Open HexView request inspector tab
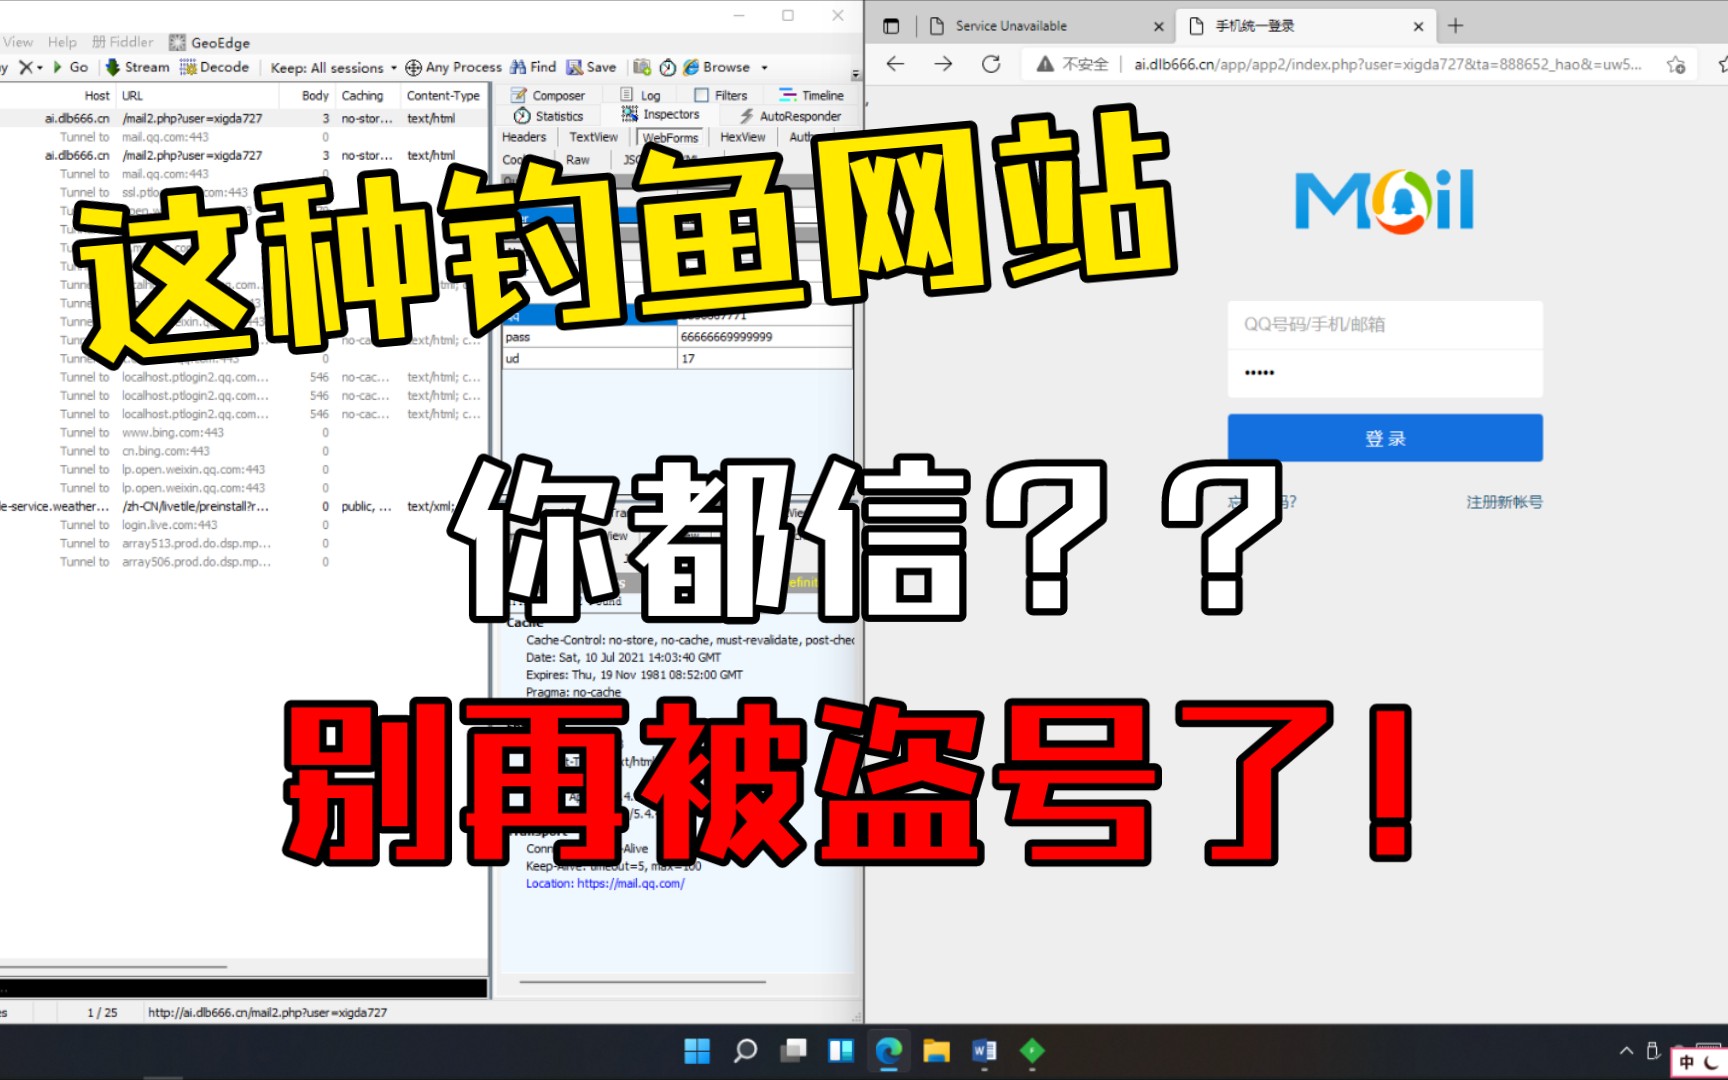This screenshot has width=1728, height=1080. 743,137
